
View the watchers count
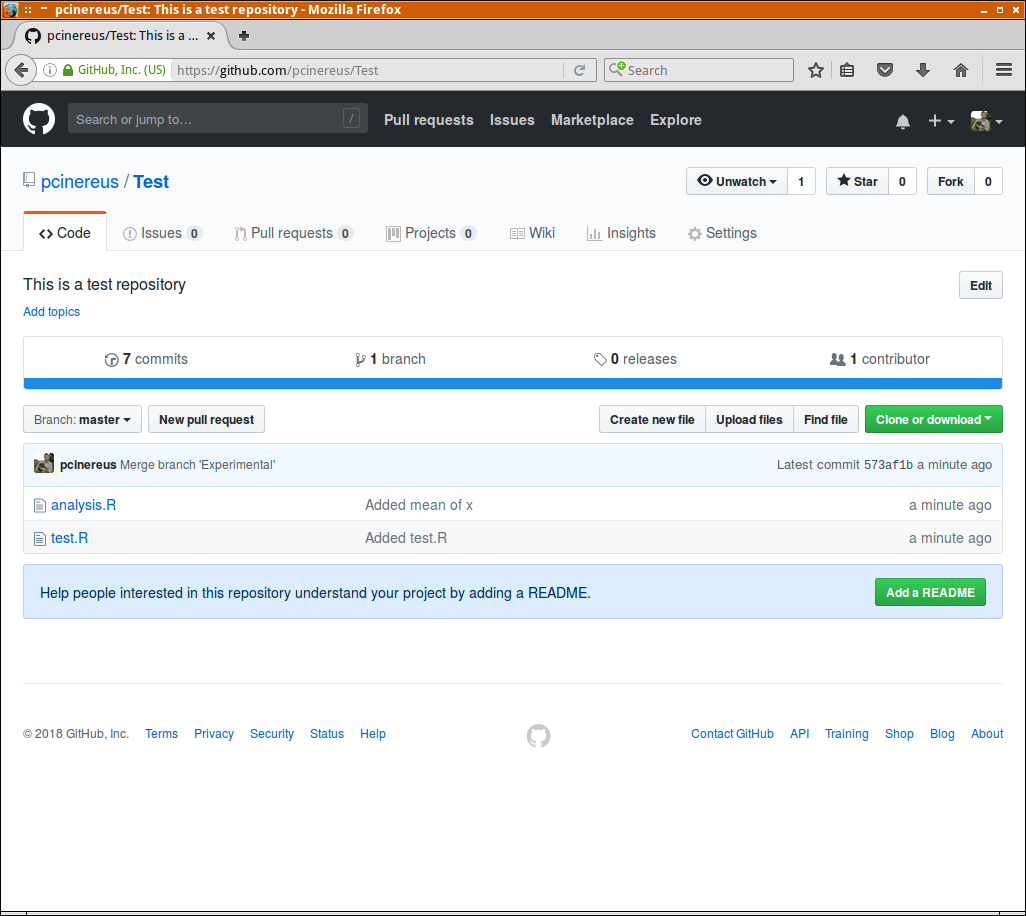click(801, 181)
